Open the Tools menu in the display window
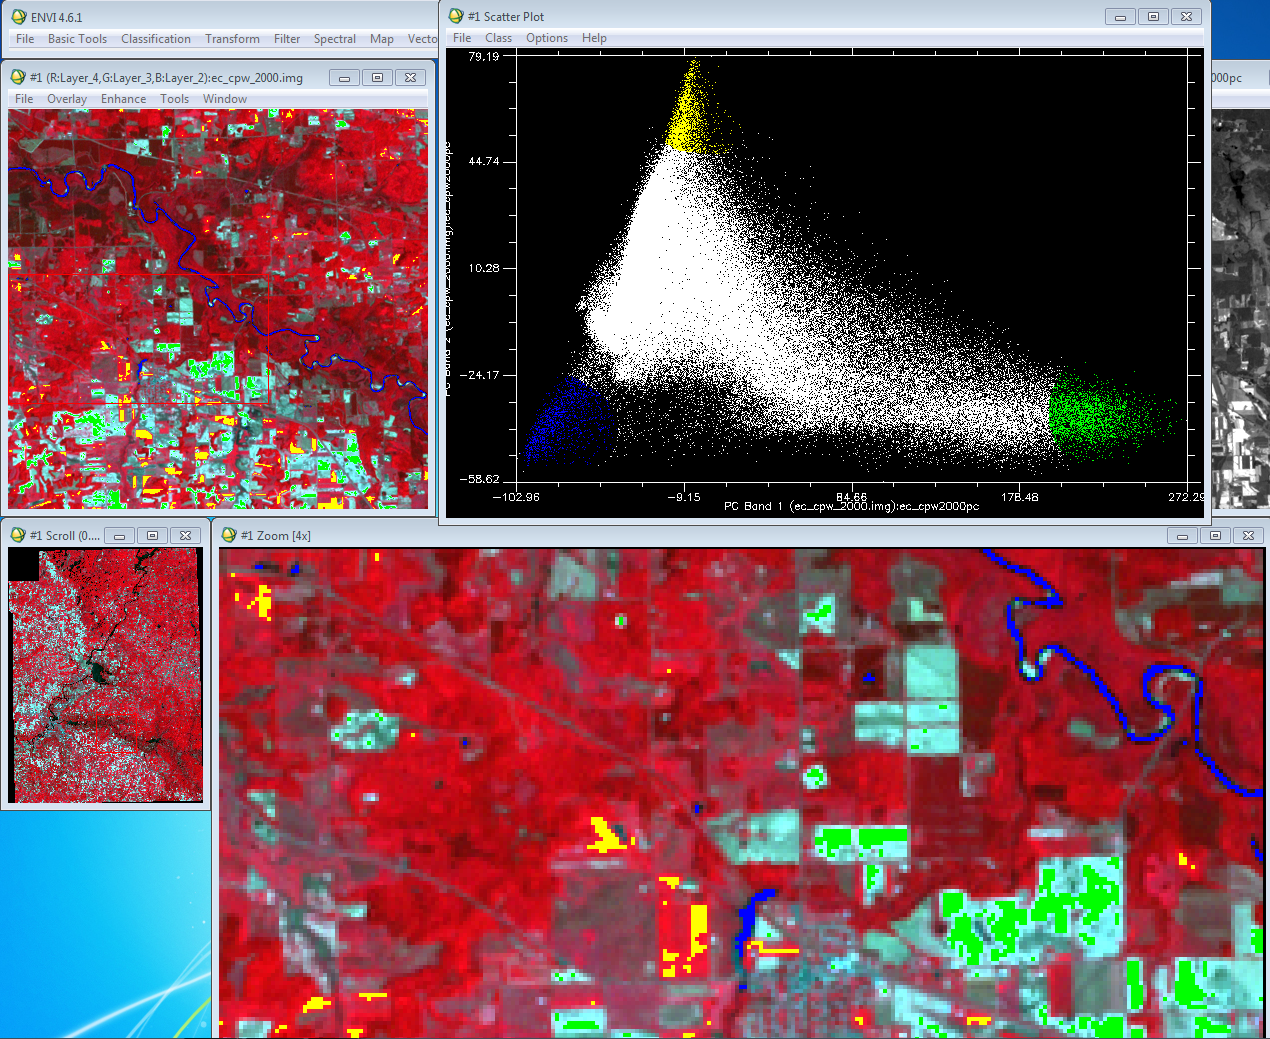The height and width of the screenshot is (1039, 1270). pyautogui.click(x=174, y=98)
